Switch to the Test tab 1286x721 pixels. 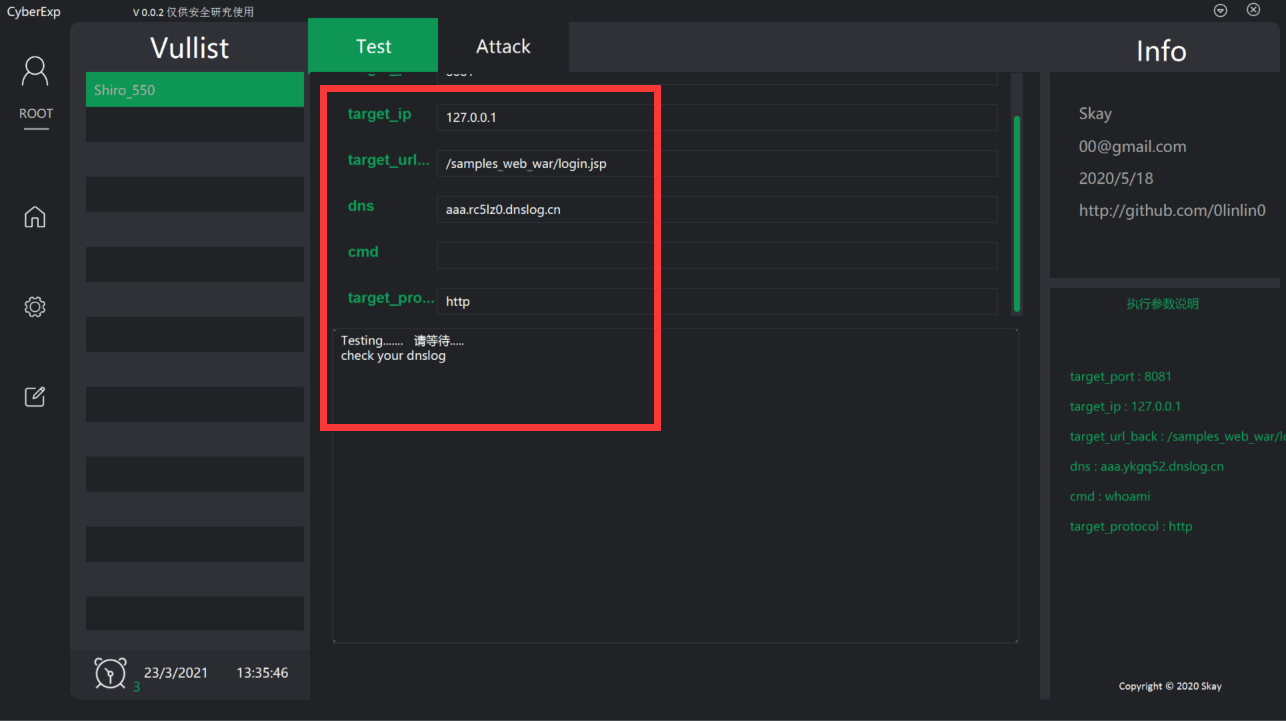[x=373, y=46]
